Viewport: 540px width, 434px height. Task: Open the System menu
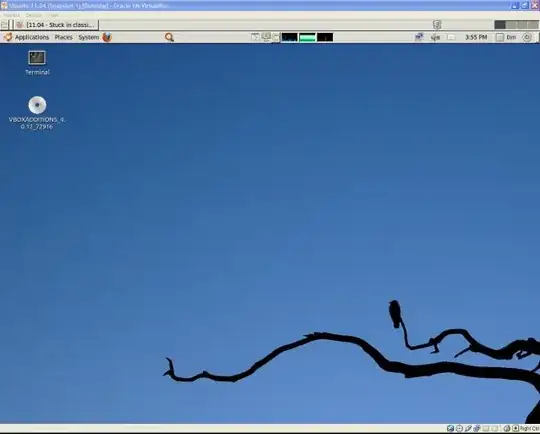tap(89, 37)
